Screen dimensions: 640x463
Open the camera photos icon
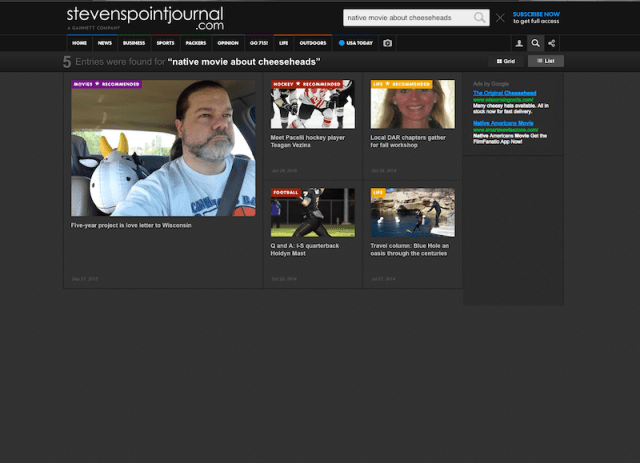388,43
